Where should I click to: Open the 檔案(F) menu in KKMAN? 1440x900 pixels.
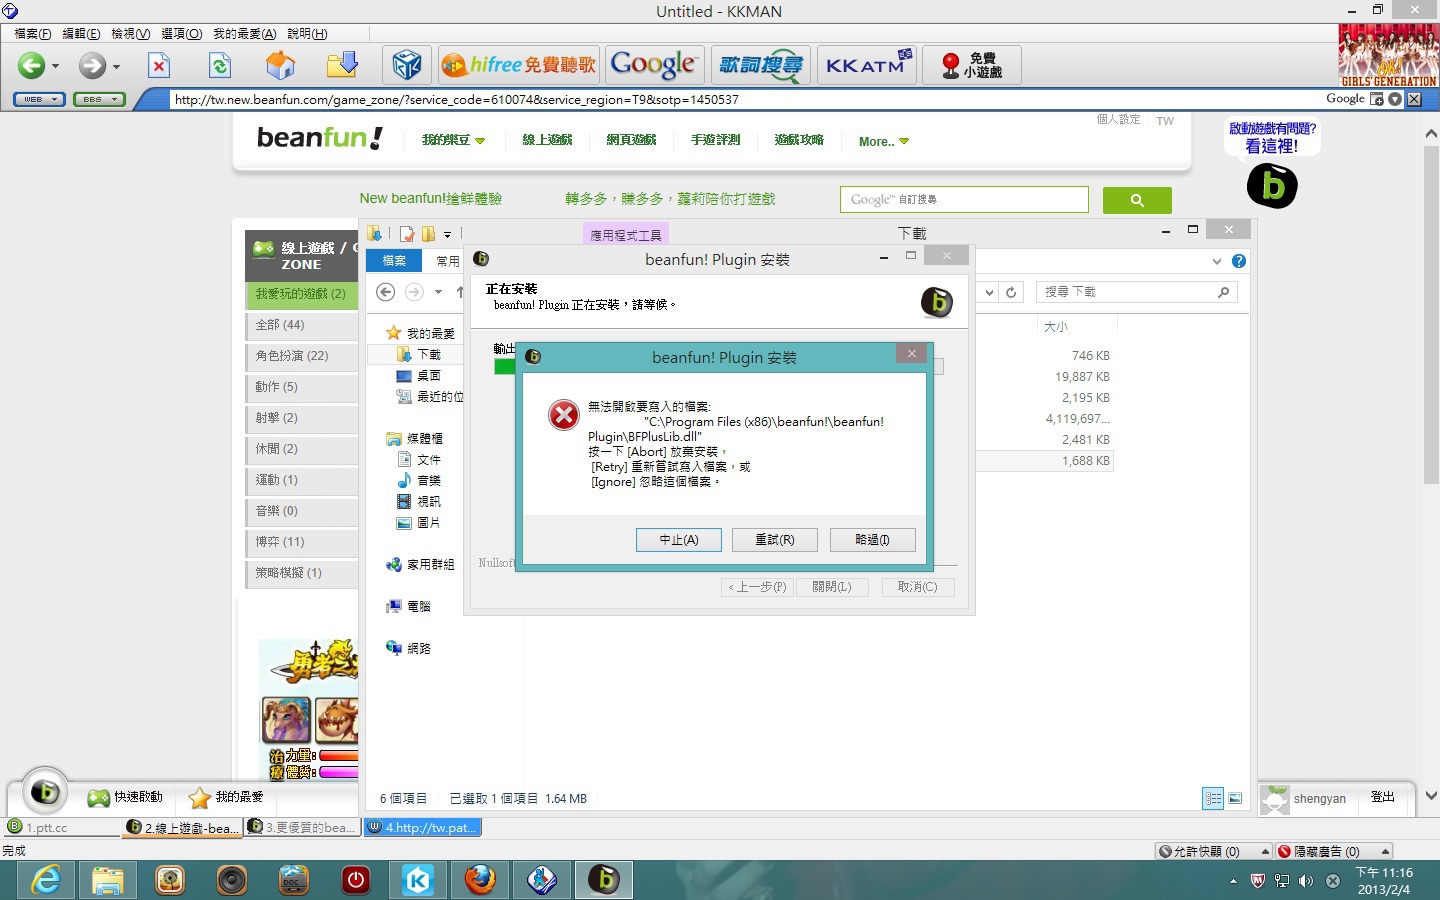32,33
